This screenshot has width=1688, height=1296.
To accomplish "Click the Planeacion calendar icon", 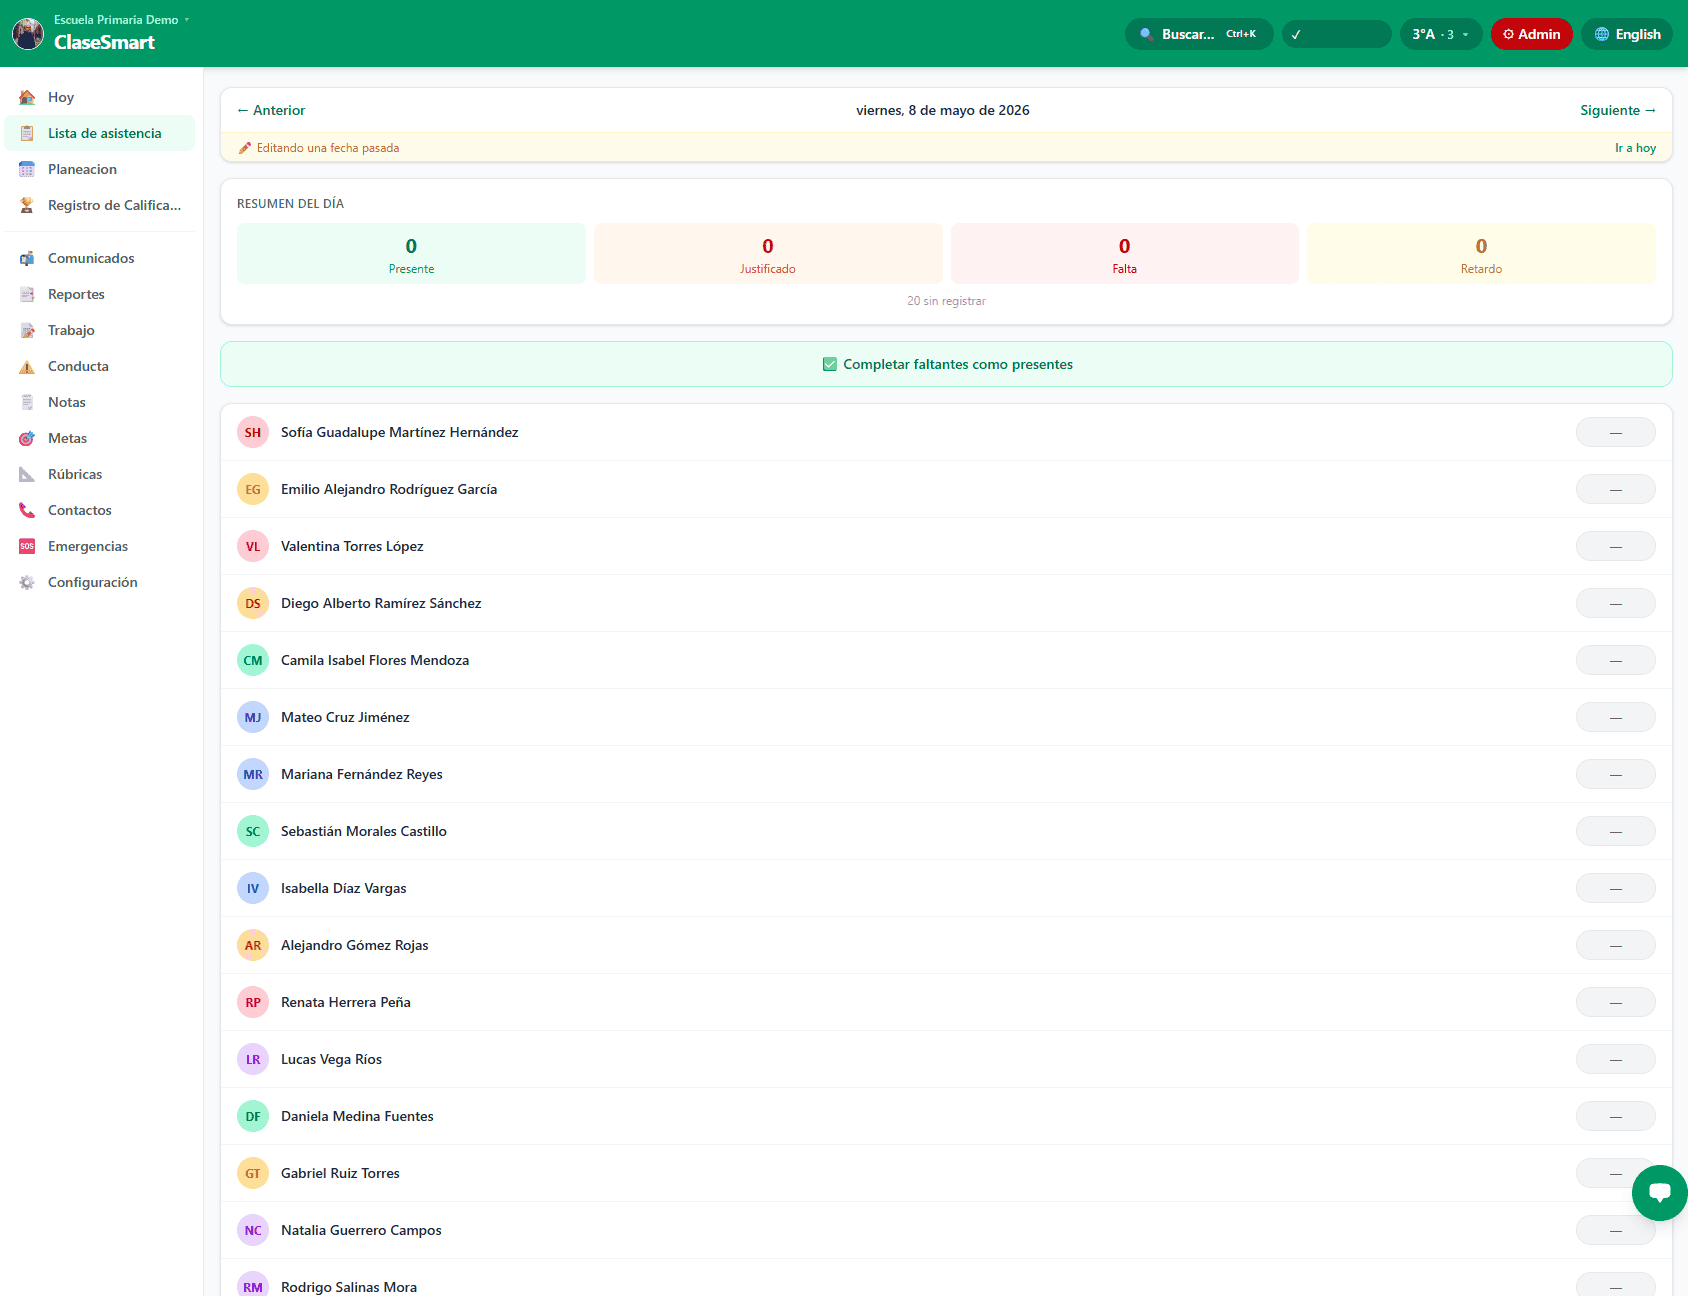I will (27, 169).
